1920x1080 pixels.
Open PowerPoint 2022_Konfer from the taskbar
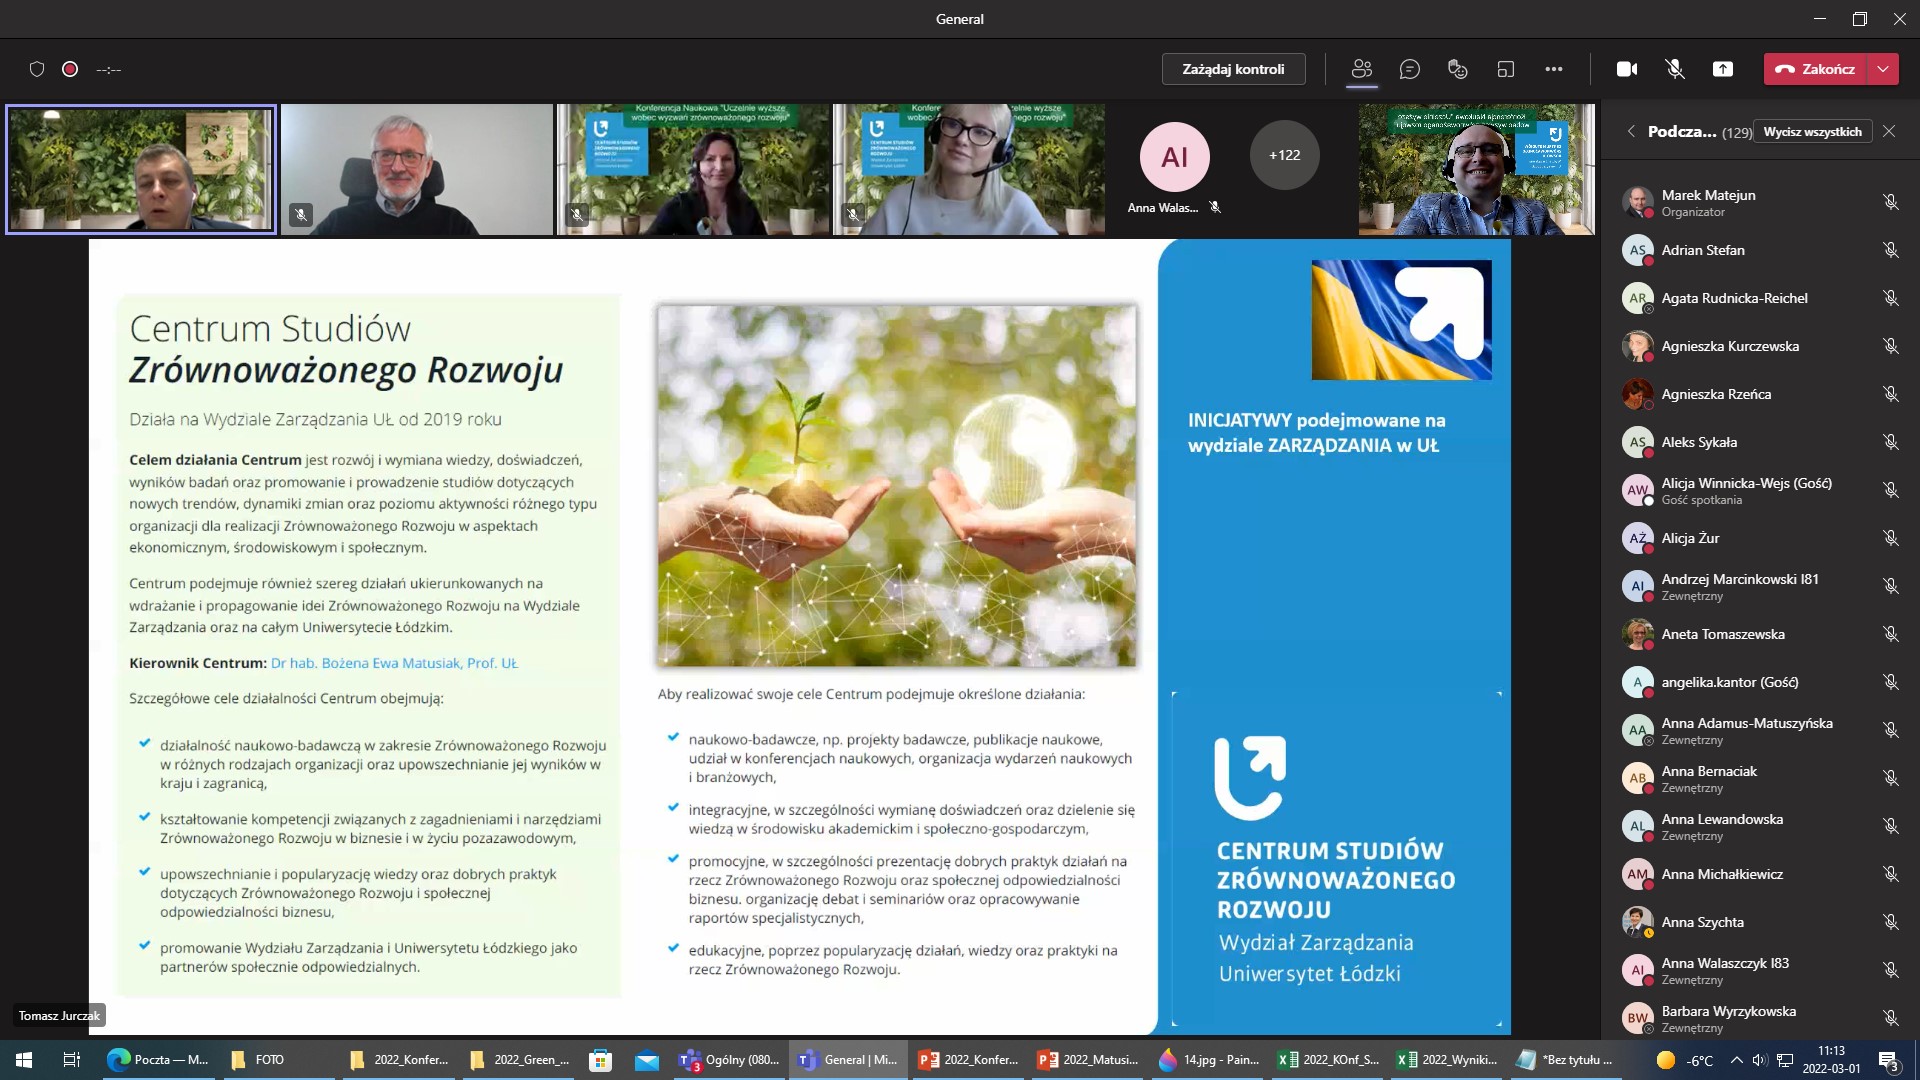tap(968, 1059)
